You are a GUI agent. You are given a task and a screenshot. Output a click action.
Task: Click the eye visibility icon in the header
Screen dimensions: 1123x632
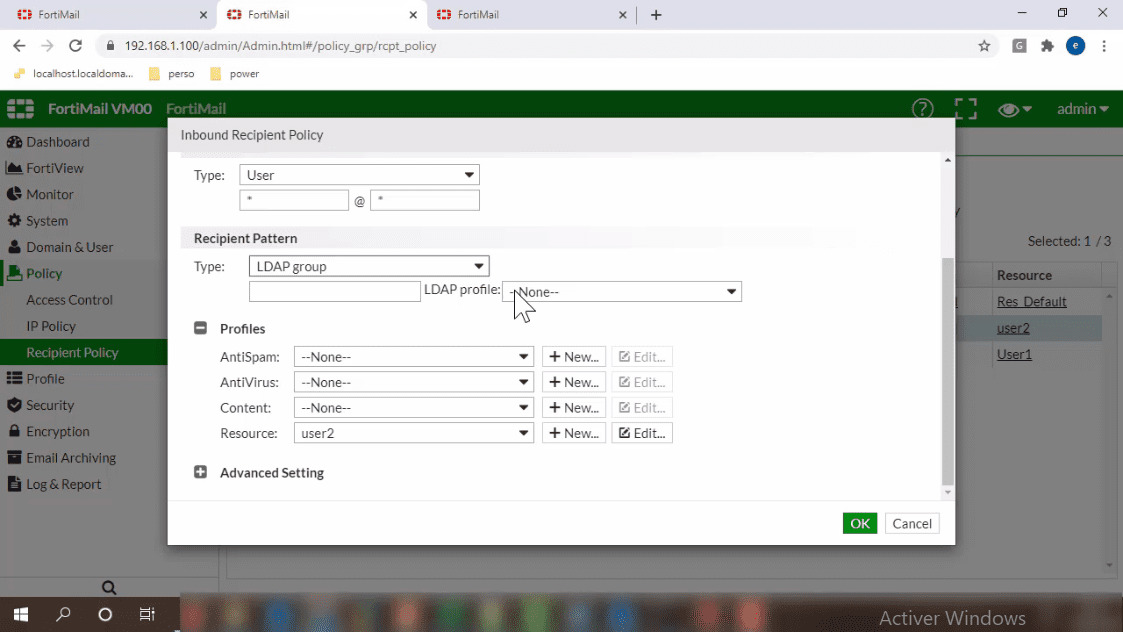tap(1009, 109)
